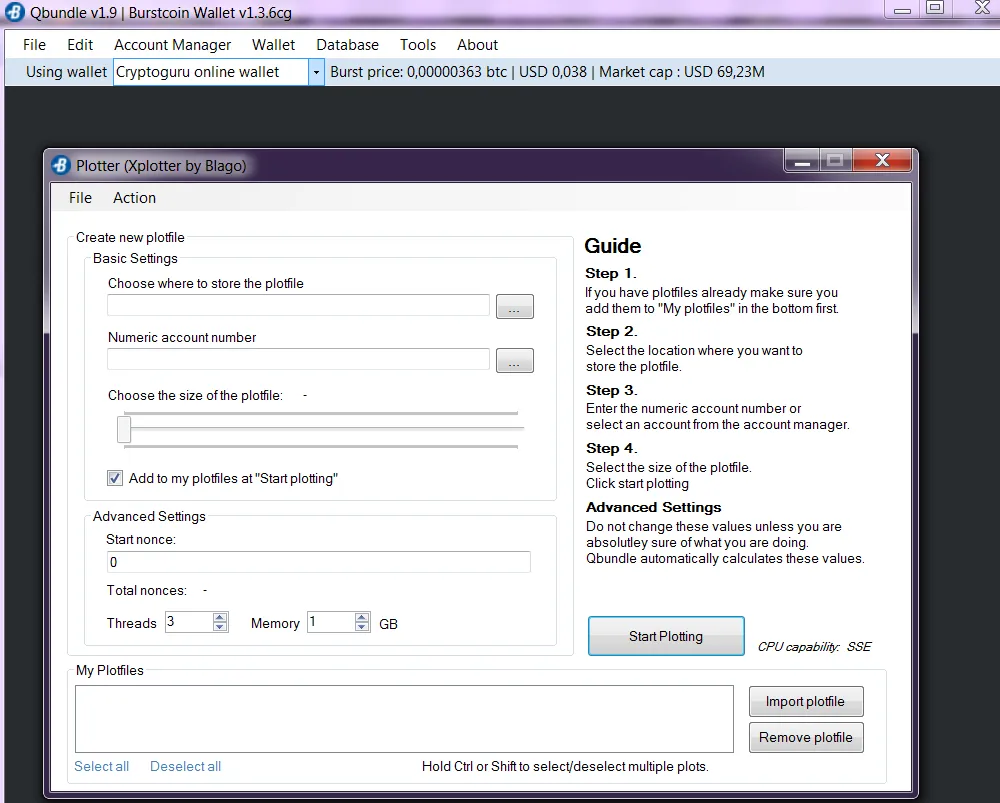The width and height of the screenshot is (1000, 803).
Task: Open the Wallet menu
Action: click(x=274, y=45)
